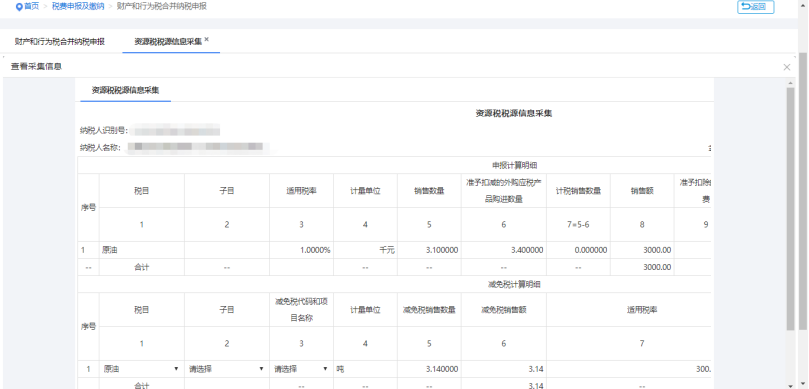Click the 减免税销售额 column header

click(504, 310)
